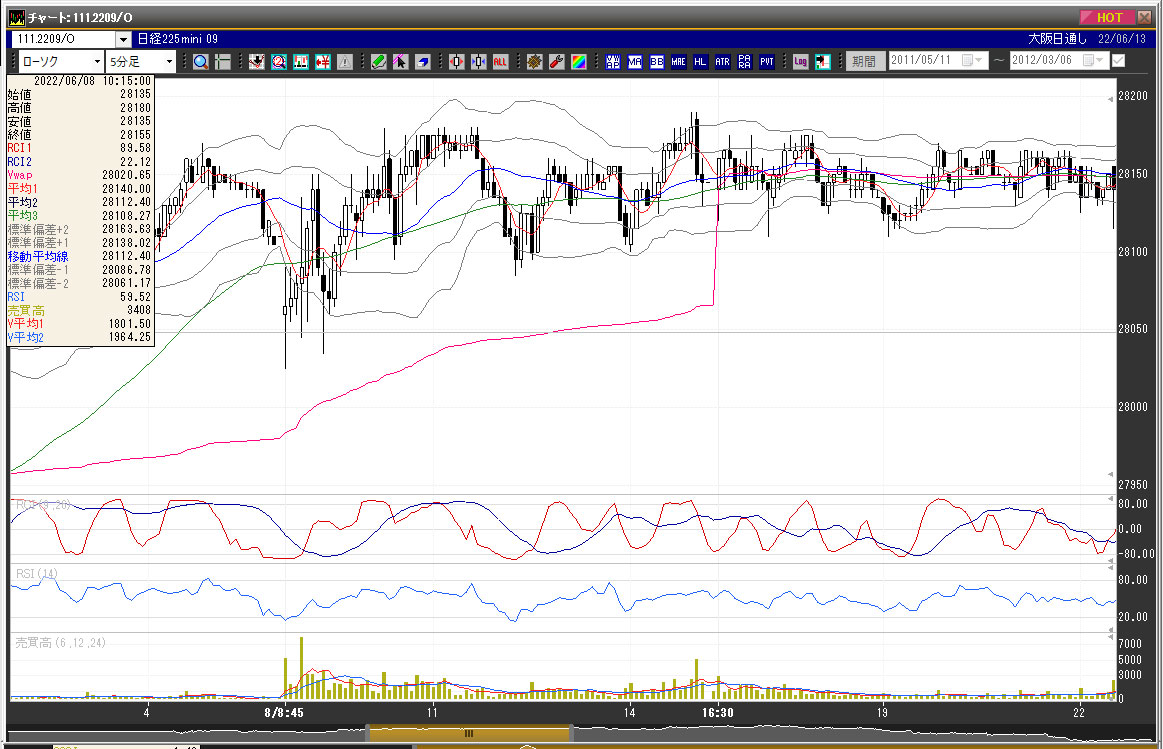Click the 標準偏差+2 legend row

[79, 229]
